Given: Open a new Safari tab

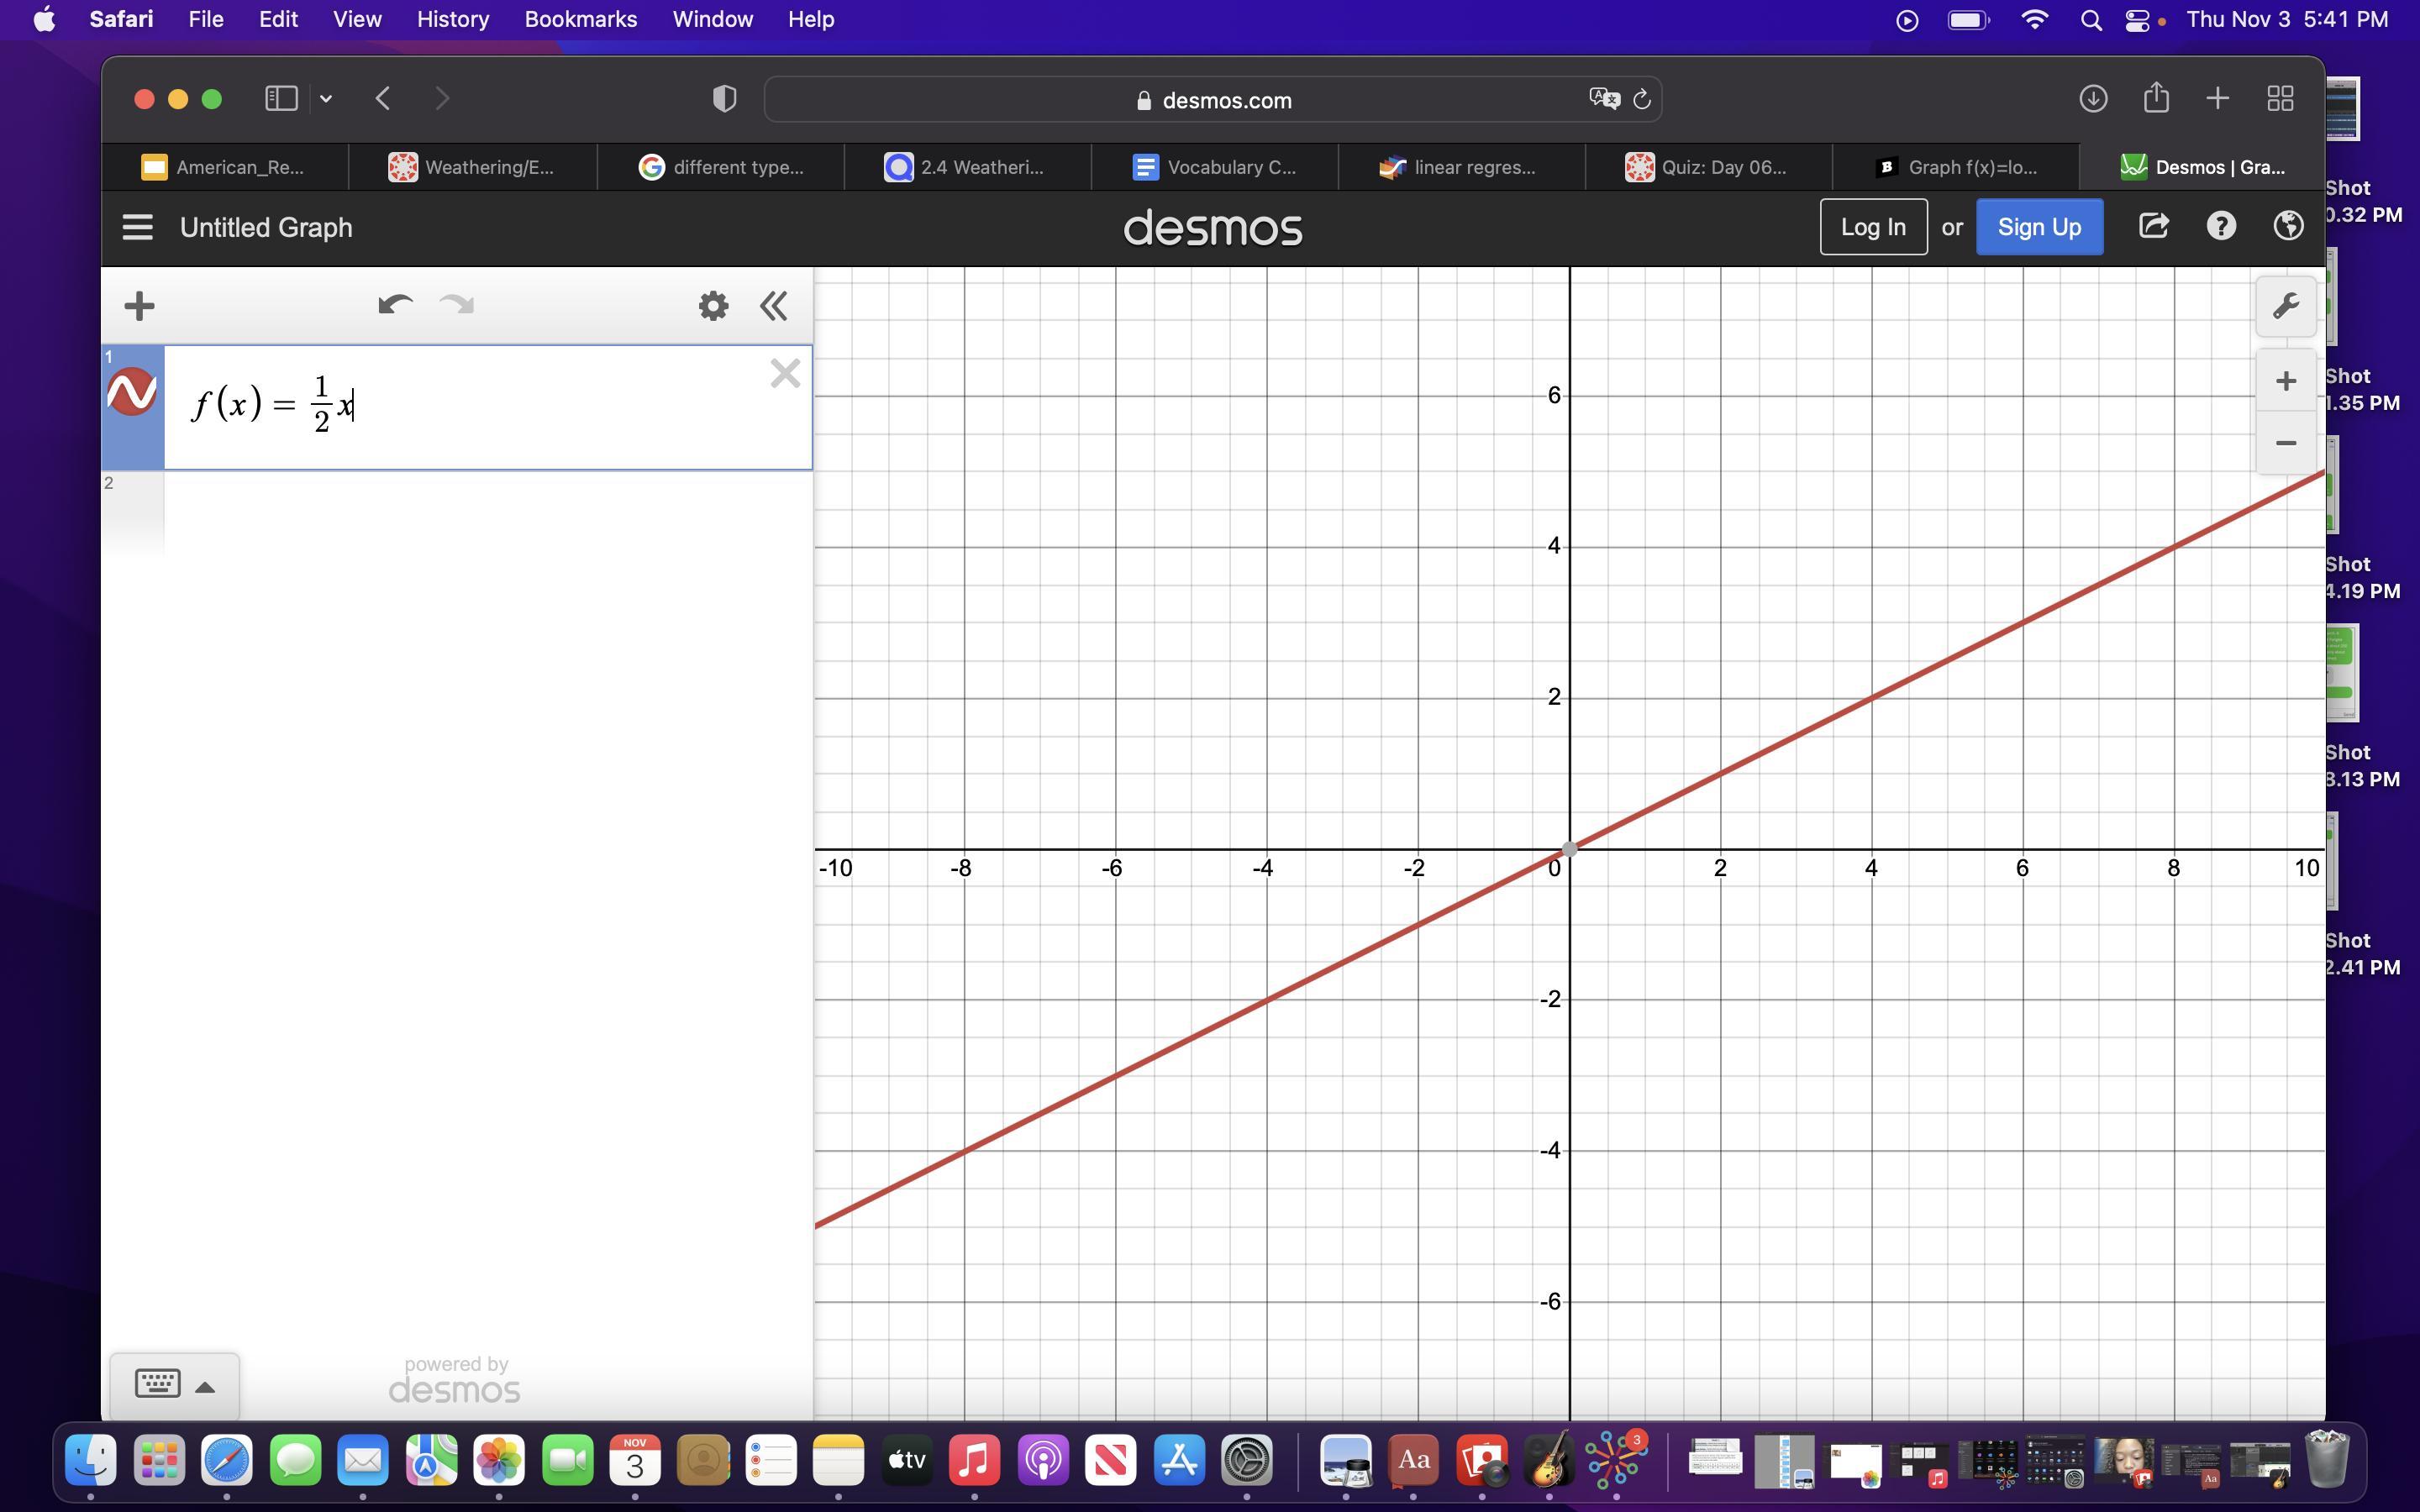Looking at the screenshot, I should (2217, 98).
